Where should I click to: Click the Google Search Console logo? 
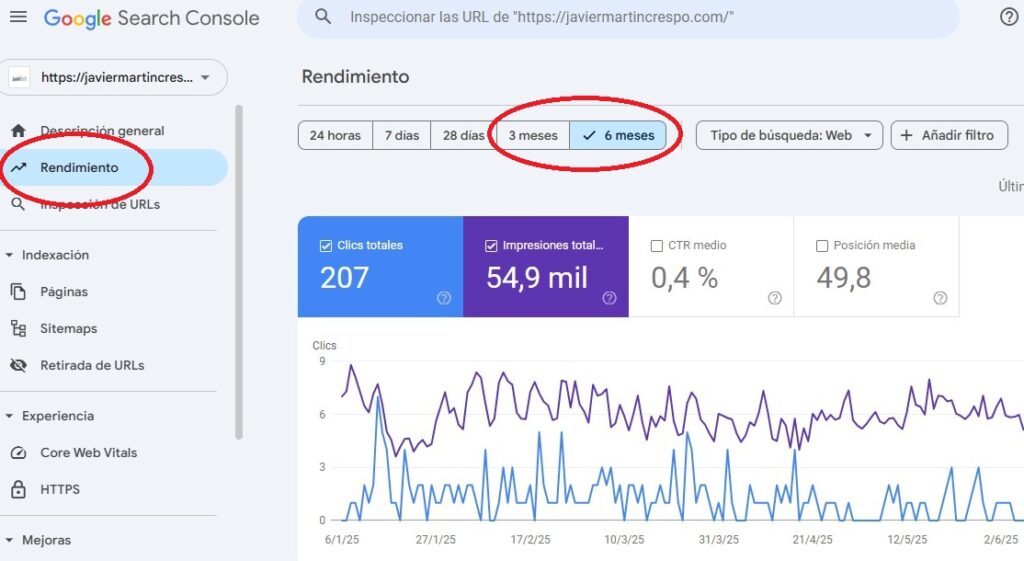tap(152, 18)
